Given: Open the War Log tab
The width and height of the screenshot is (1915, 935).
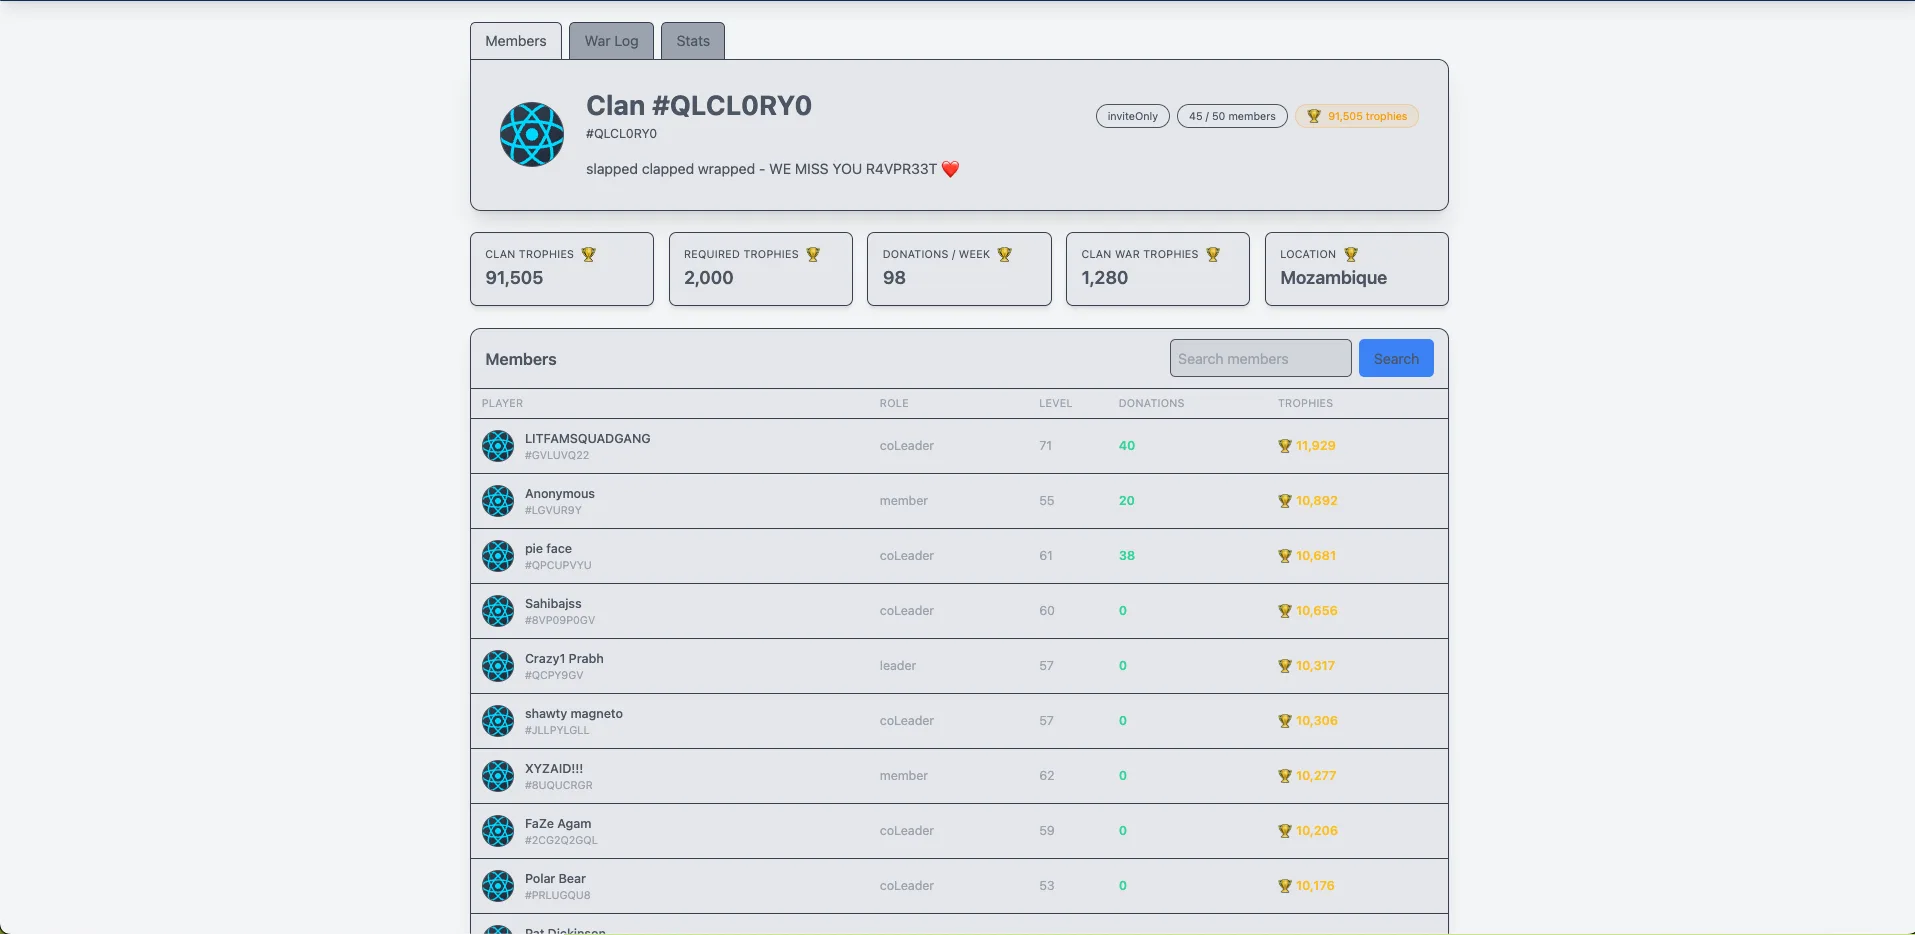Looking at the screenshot, I should (611, 41).
